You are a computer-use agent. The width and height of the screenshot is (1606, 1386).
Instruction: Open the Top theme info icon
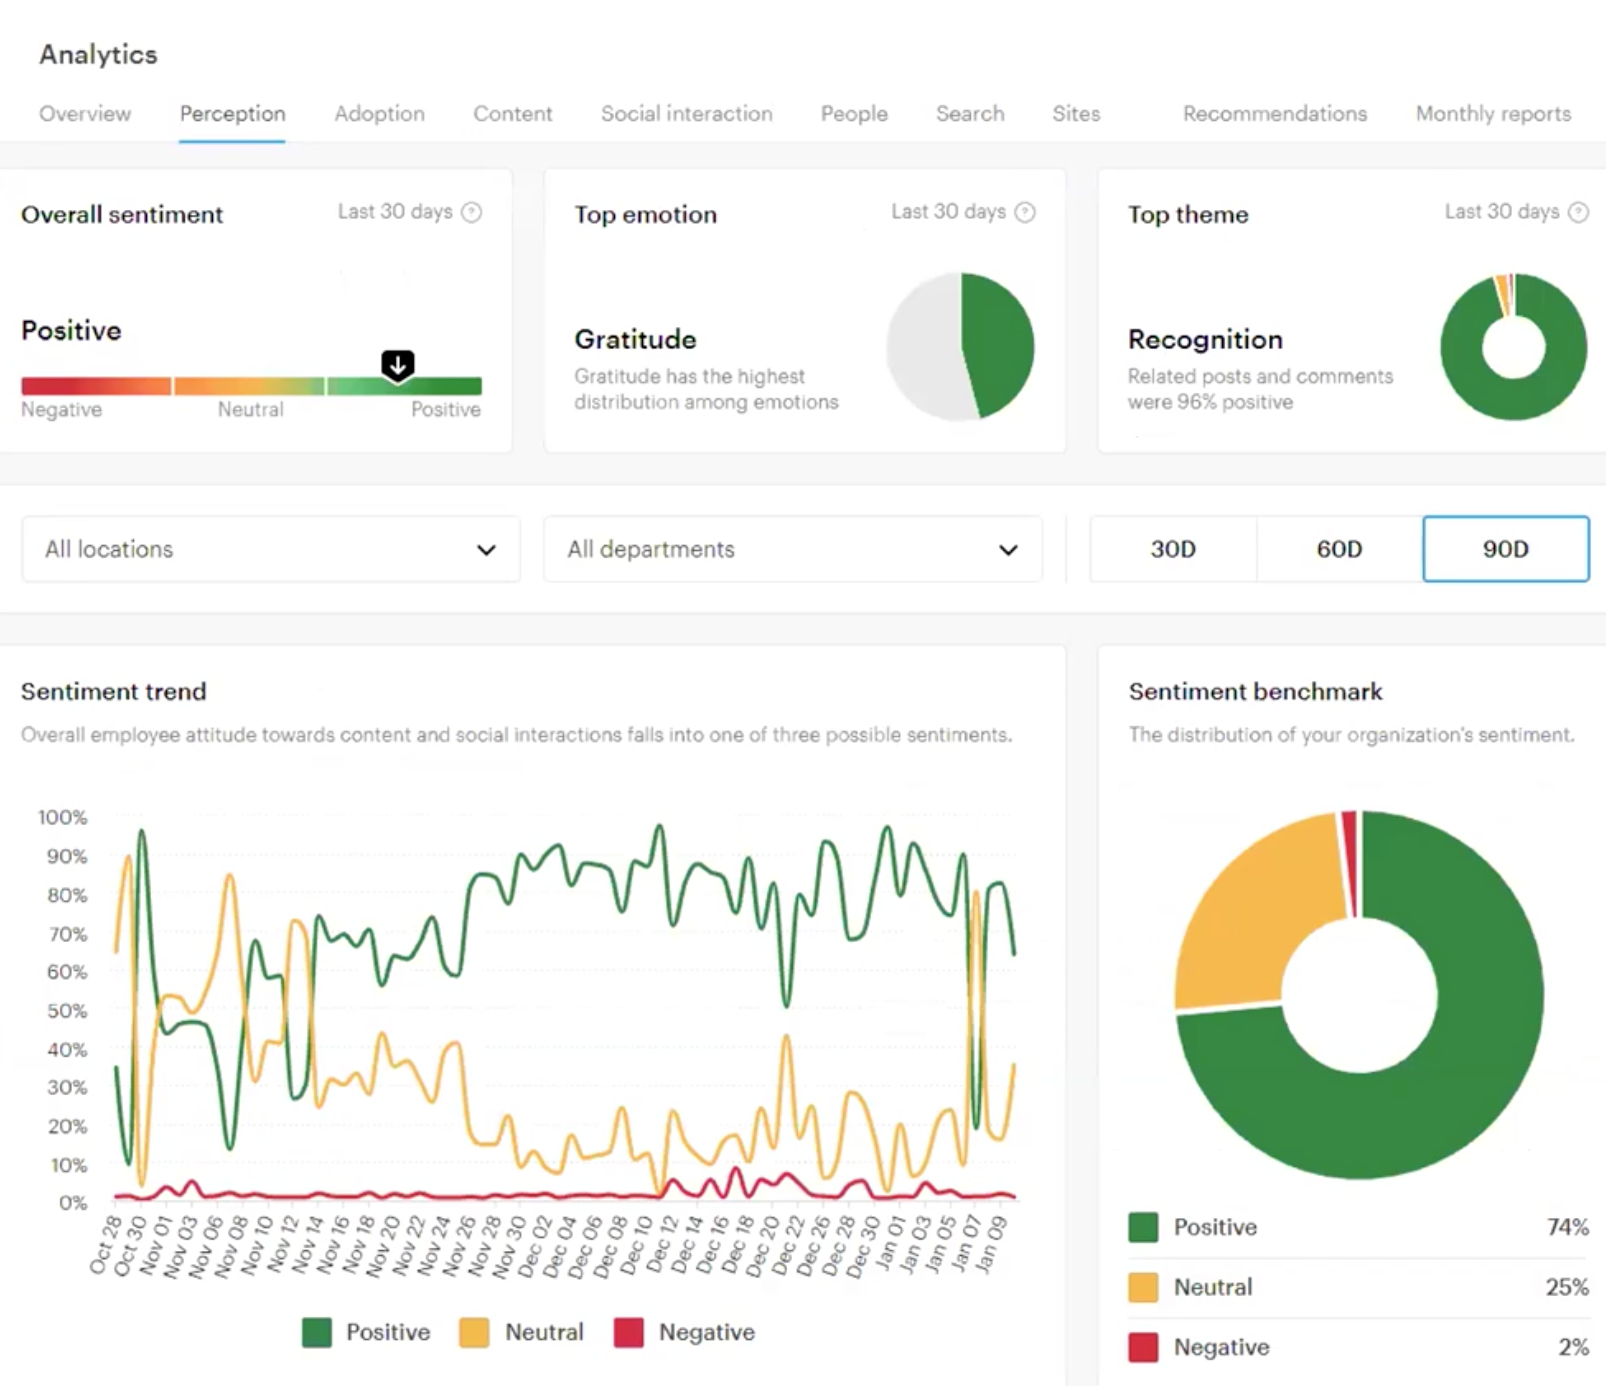coord(1576,212)
